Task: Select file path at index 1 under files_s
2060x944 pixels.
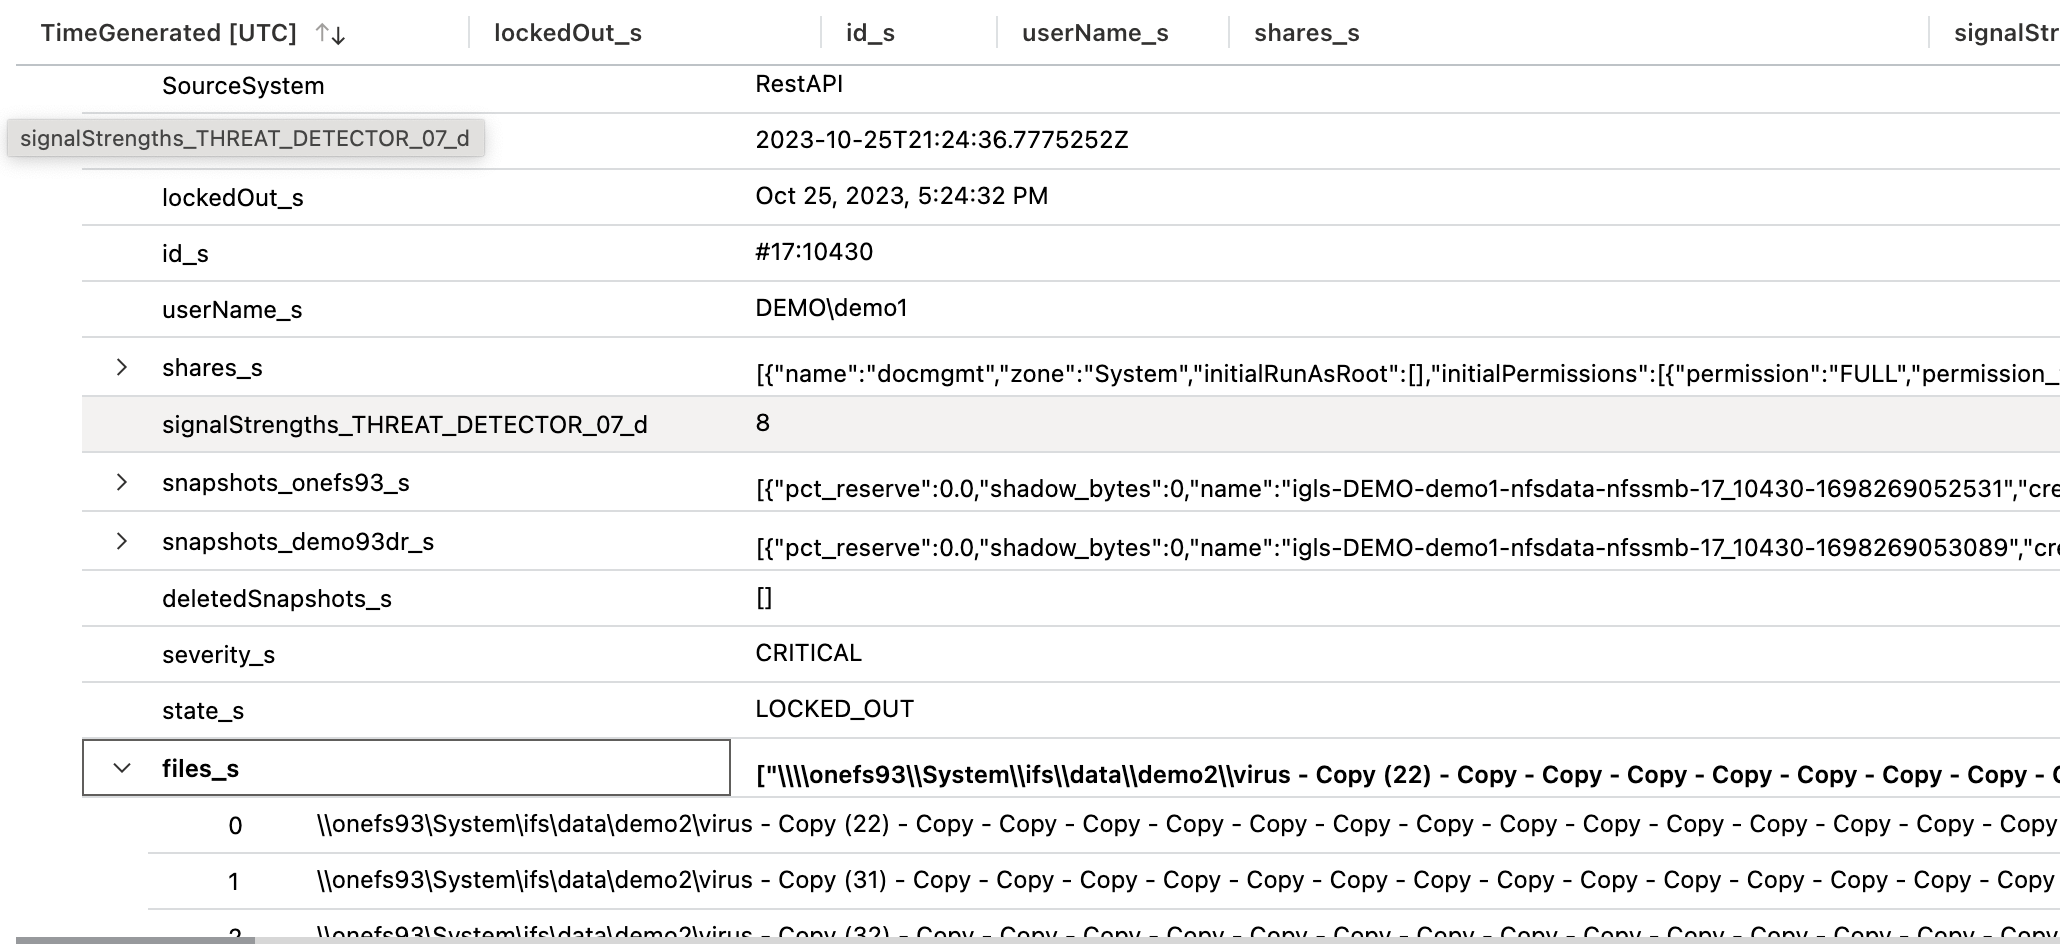Action: coord(1000,880)
